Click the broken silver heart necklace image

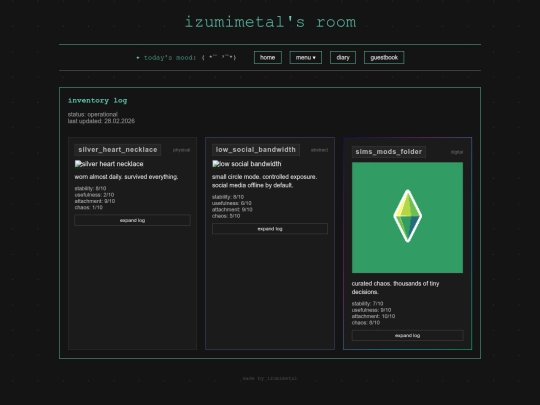[109, 164]
